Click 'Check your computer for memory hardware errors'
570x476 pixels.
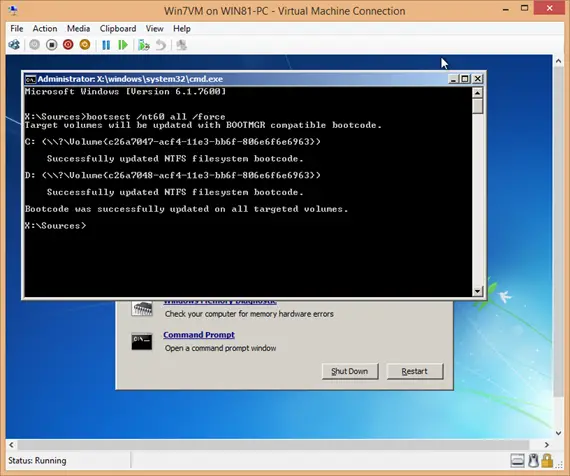[249, 314]
